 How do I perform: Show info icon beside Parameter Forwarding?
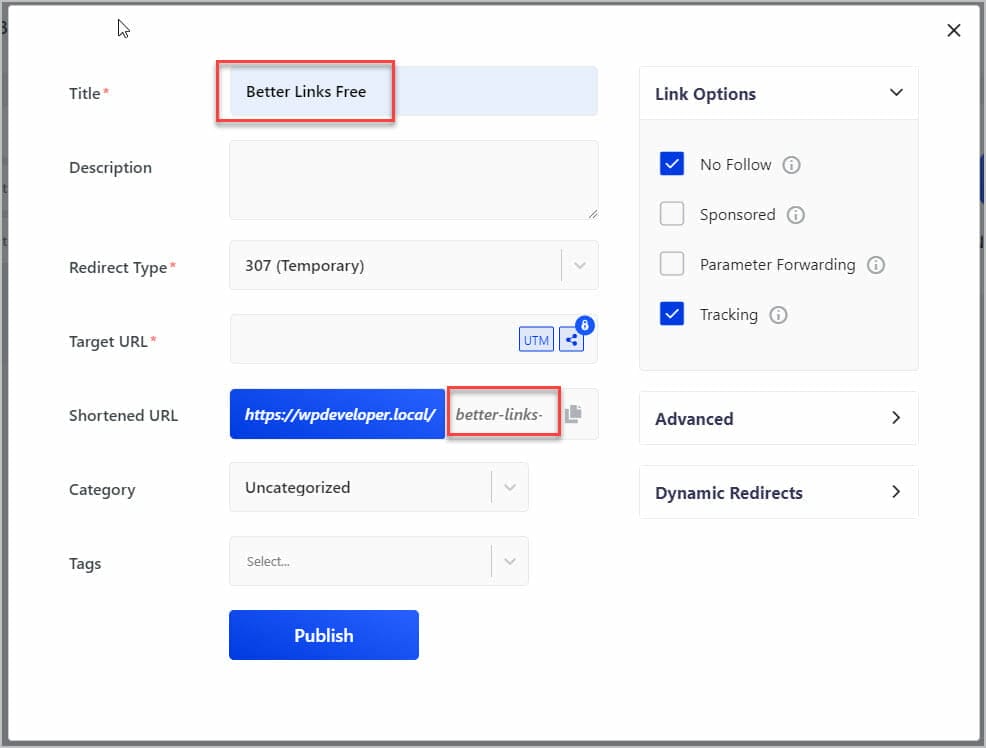tap(876, 265)
